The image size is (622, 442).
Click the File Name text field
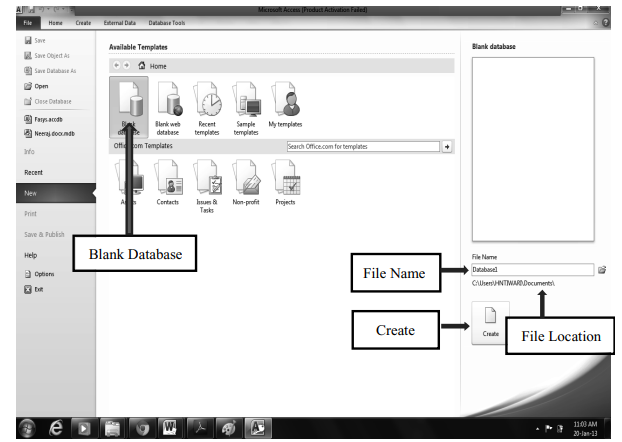pos(531,269)
